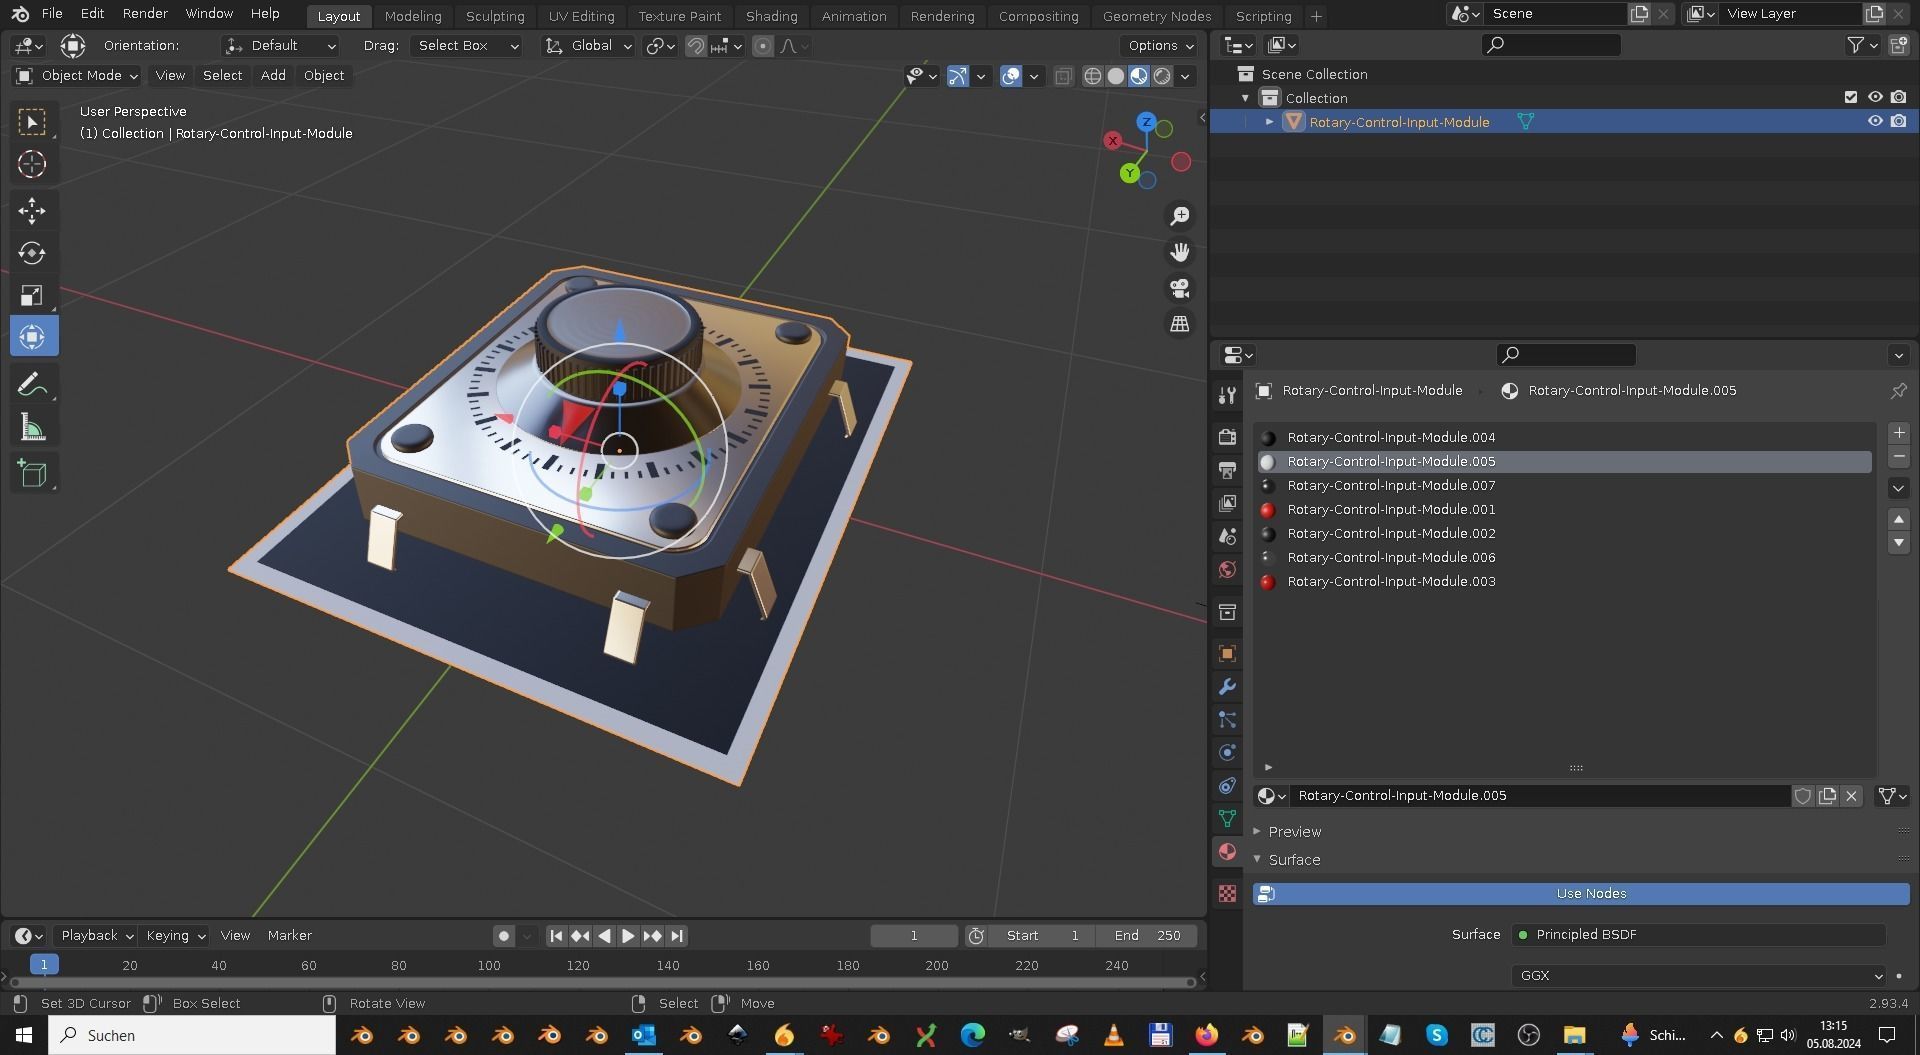1920x1055 pixels.
Task: Toggle fake user shield icon
Action: (1802, 796)
